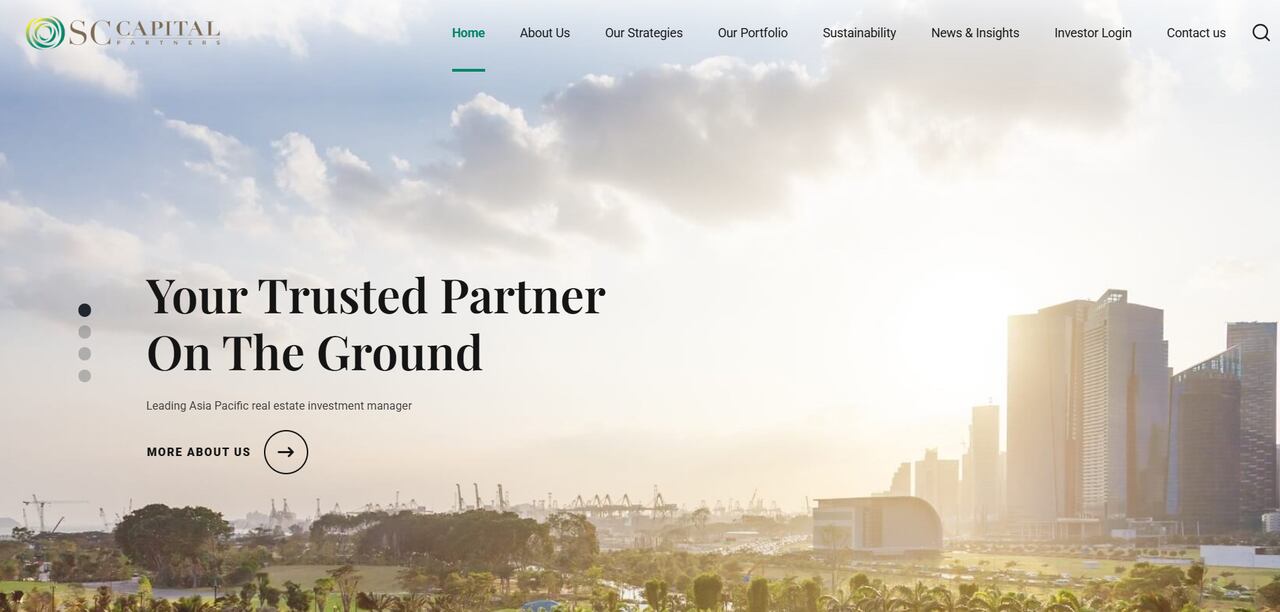Open the Our Portfolio menu
Viewport: 1280px width, 612px height.
753,33
